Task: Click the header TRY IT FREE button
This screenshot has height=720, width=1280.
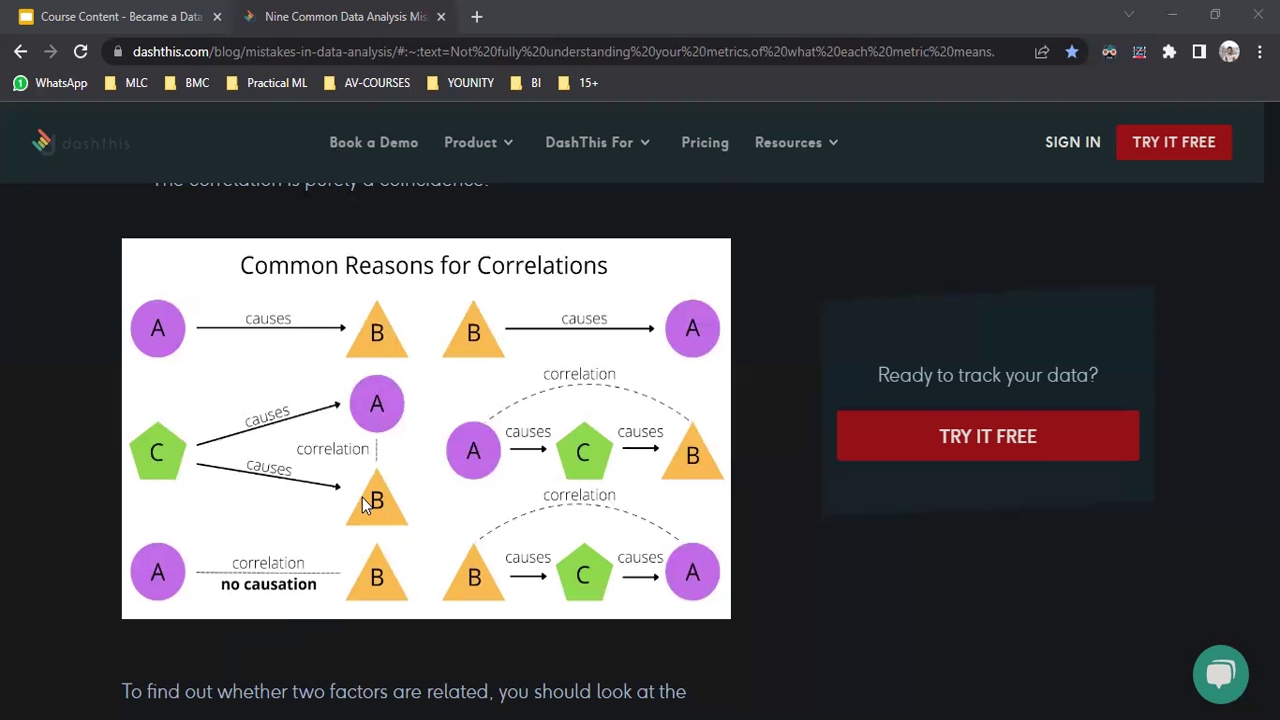Action: pyautogui.click(x=1174, y=142)
